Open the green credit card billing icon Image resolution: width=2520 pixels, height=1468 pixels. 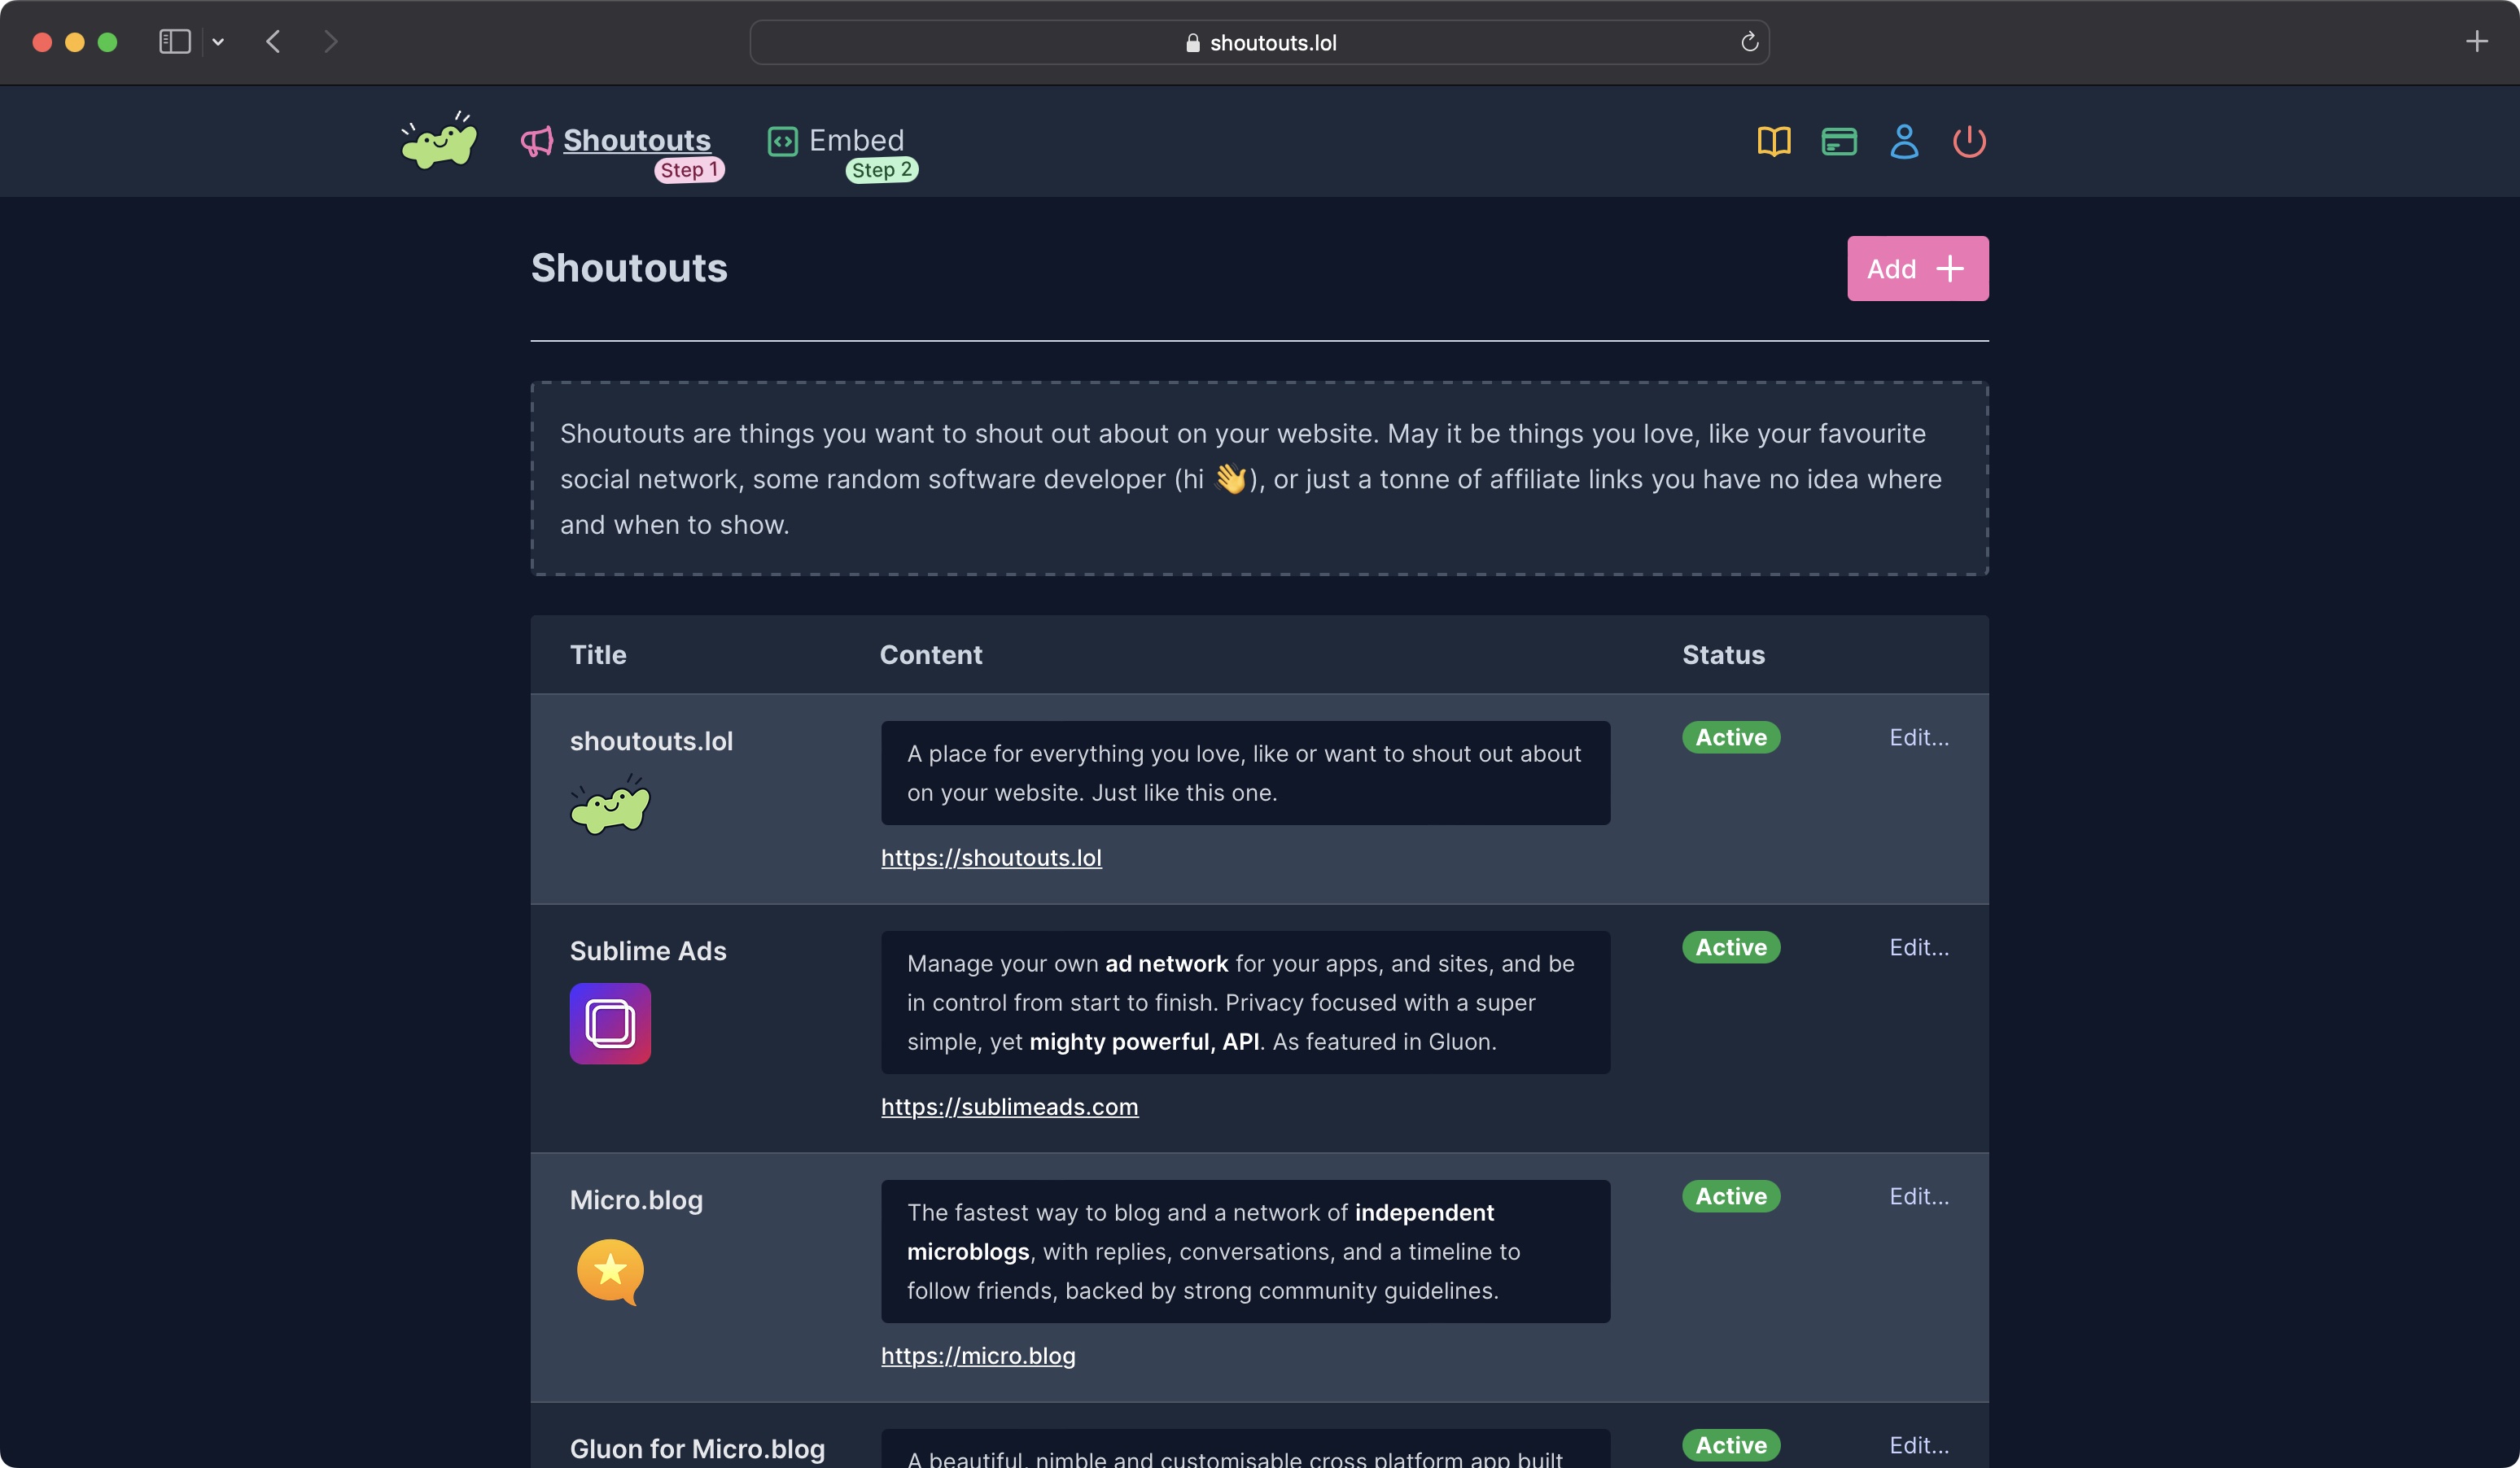[x=1839, y=141]
